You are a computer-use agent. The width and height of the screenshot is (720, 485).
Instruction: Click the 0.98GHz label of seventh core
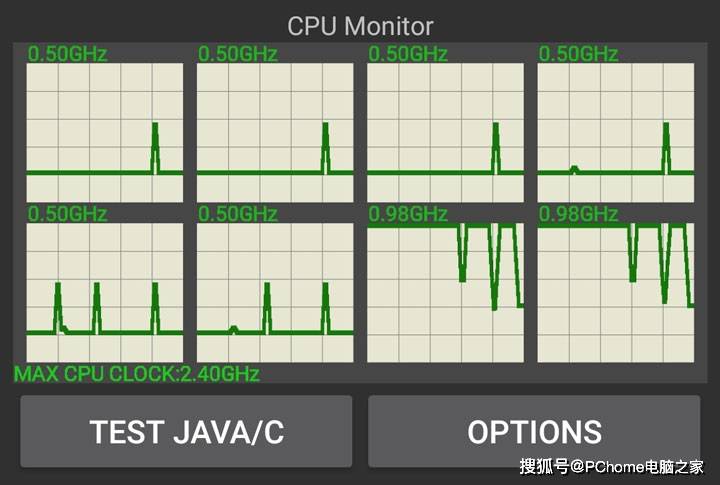click(408, 213)
